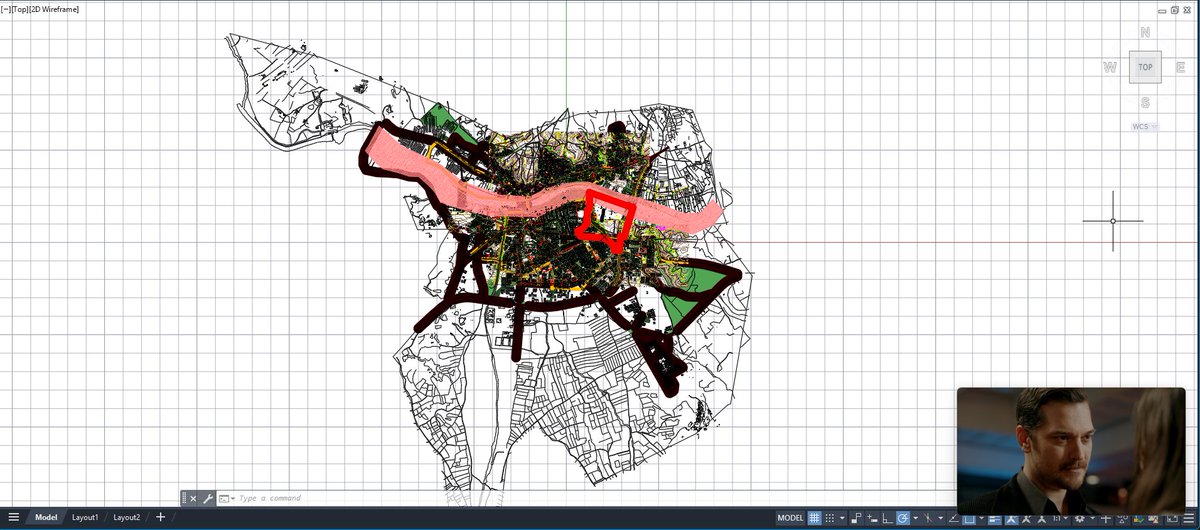Toggle object snap tracking icon
The image size is (1200, 530).
pyautogui.click(x=954, y=518)
